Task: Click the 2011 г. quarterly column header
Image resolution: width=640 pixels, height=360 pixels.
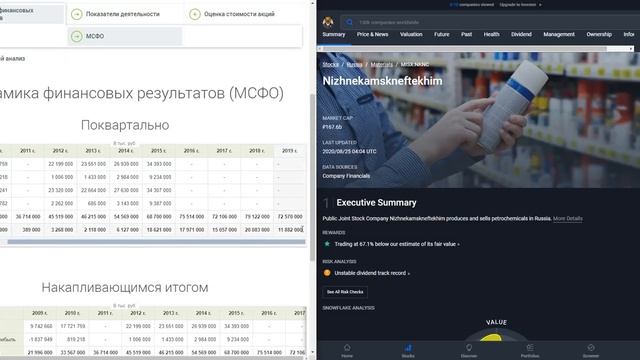Action: click(28, 151)
